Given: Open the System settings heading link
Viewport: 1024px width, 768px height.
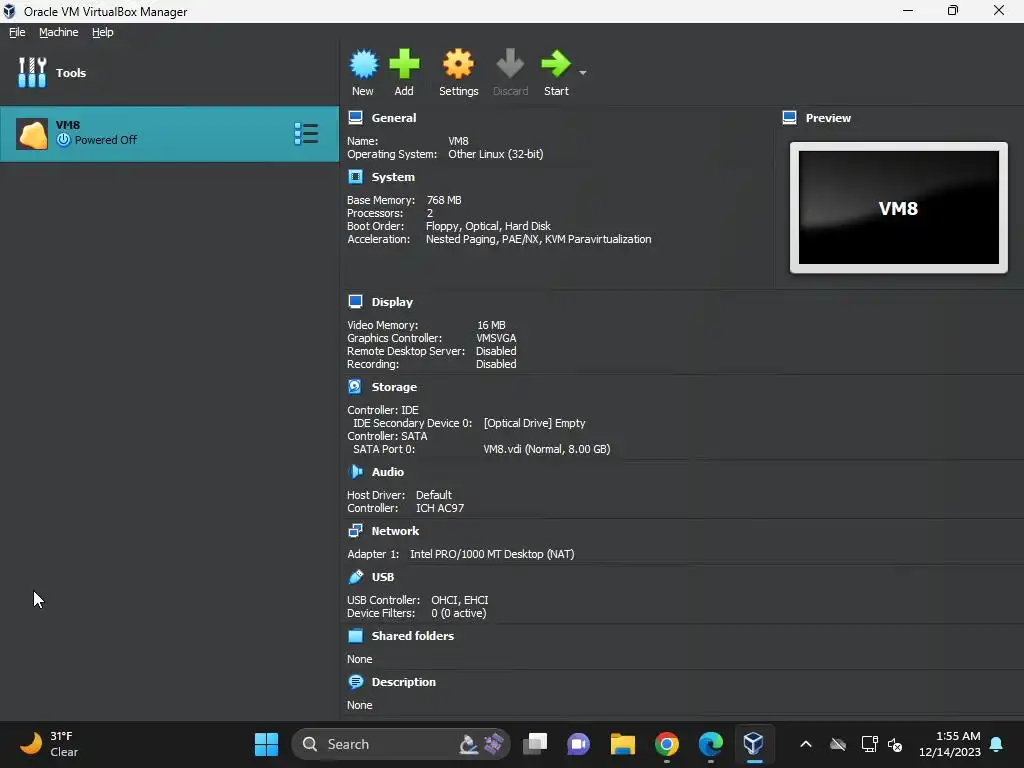Looking at the screenshot, I should (x=393, y=177).
